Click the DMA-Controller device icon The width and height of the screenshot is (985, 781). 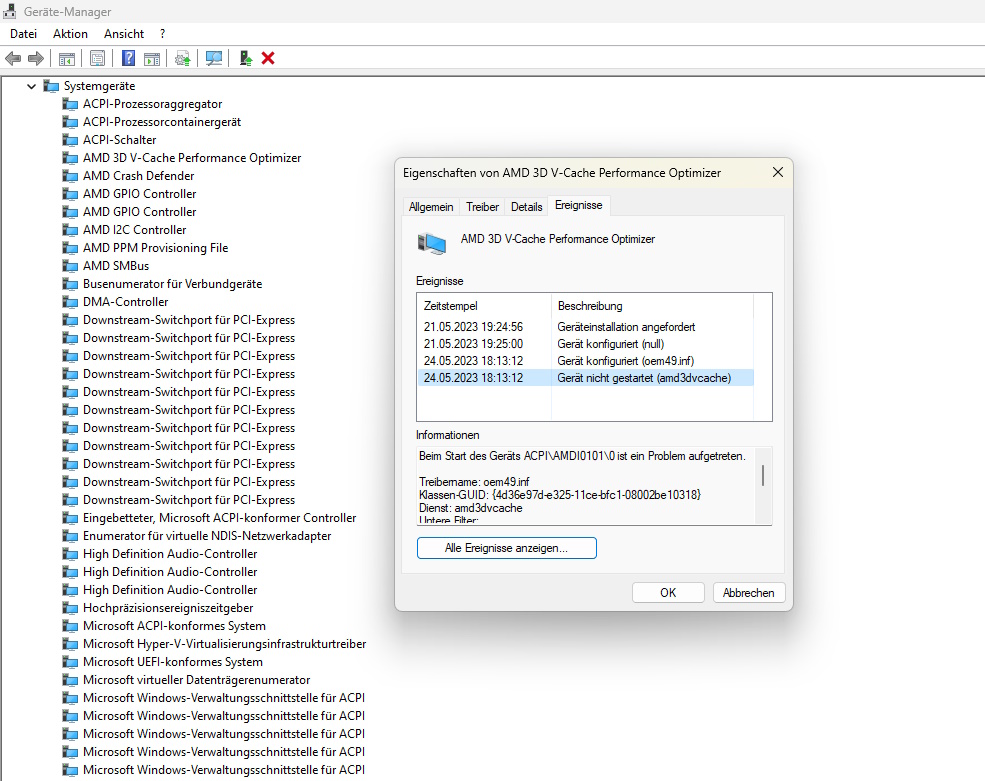[x=70, y=302]
